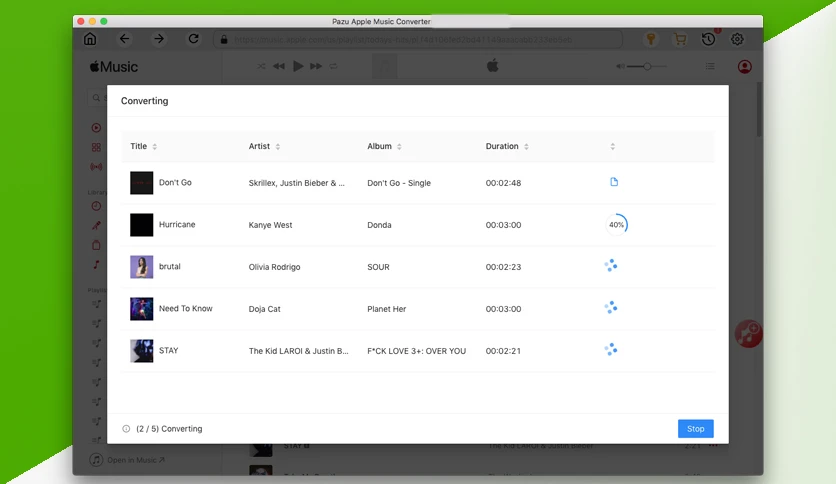Skip to next track
The image size is (836, 484).
(316, 67)
